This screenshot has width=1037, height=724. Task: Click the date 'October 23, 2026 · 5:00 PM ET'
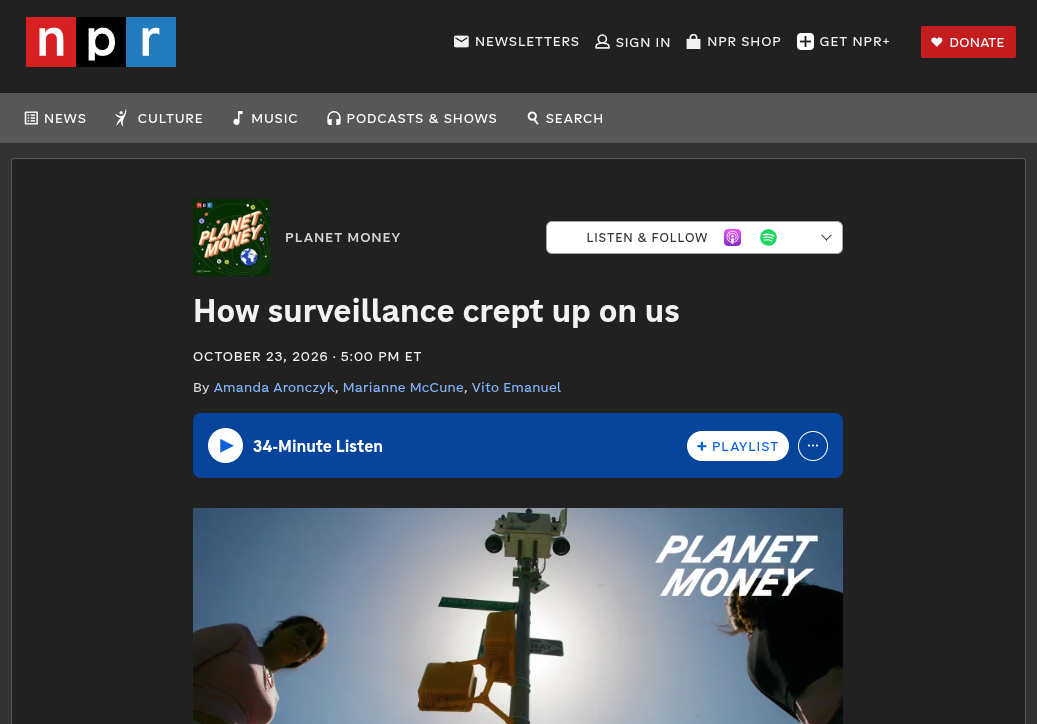pyautogui.click(x=308, y=356)
